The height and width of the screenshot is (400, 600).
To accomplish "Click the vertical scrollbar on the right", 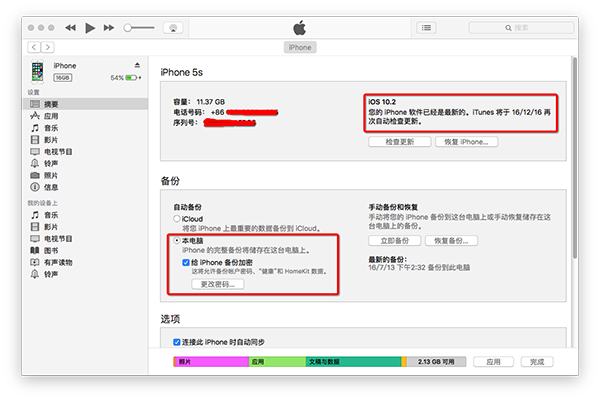I will (574, 158).
